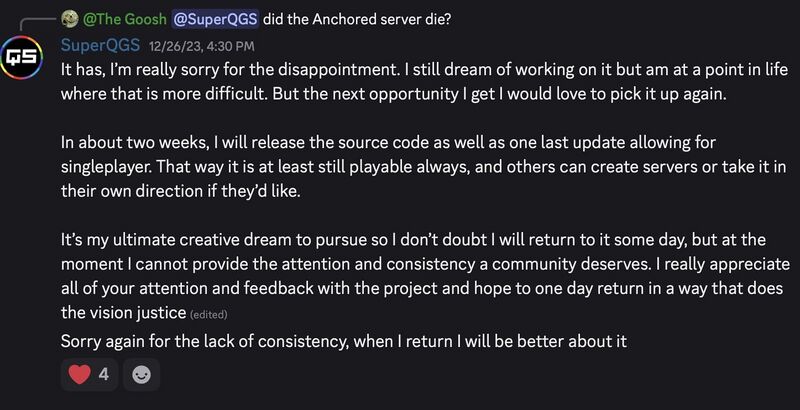
Task: Click the SuperQGS author name
Action: coord(100,45)
